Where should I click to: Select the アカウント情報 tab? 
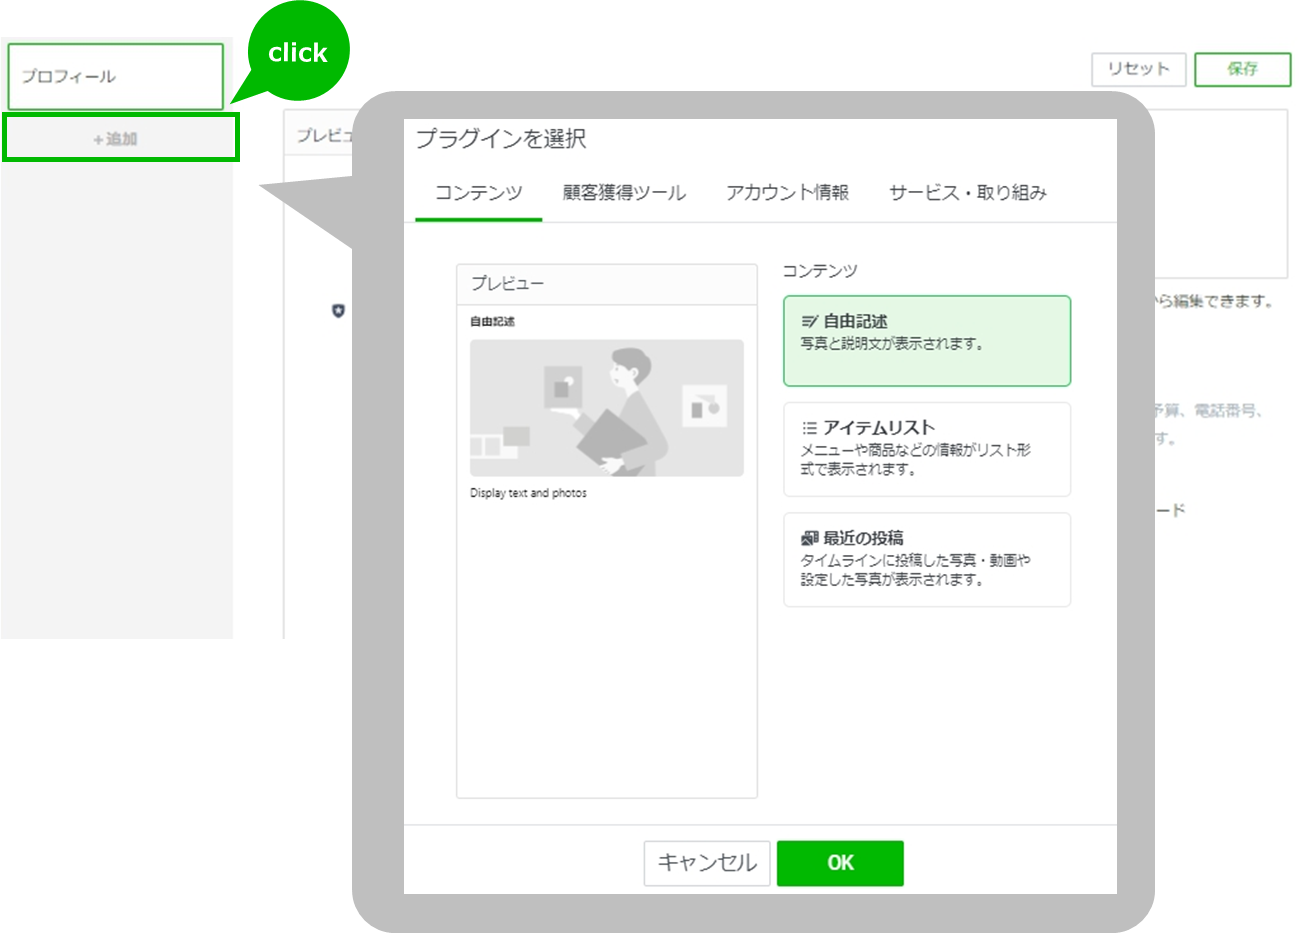787,193
